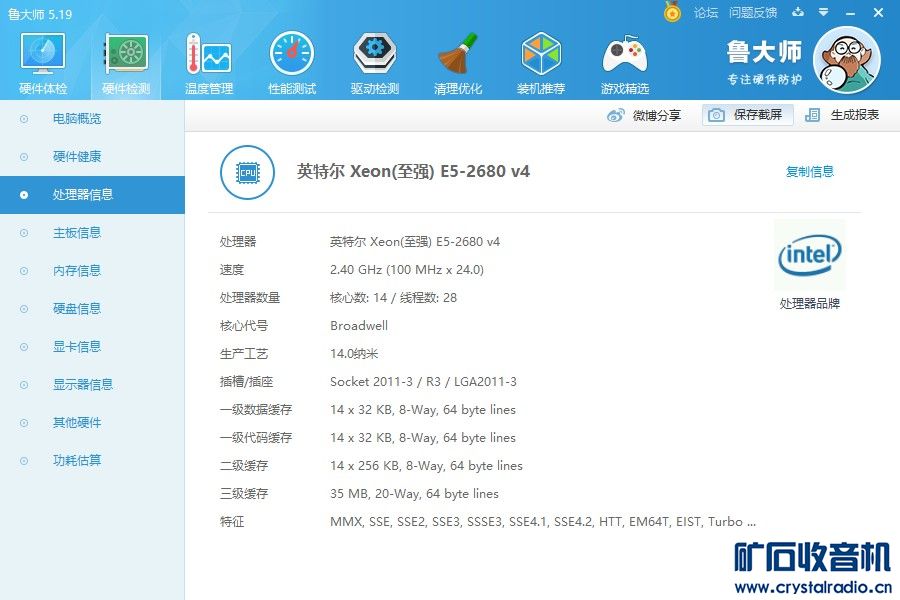The image size is (900, 600).
Task: Click speed value 2.40 GHz (100 MHz x 24.0)
Action: coord(406,269)
